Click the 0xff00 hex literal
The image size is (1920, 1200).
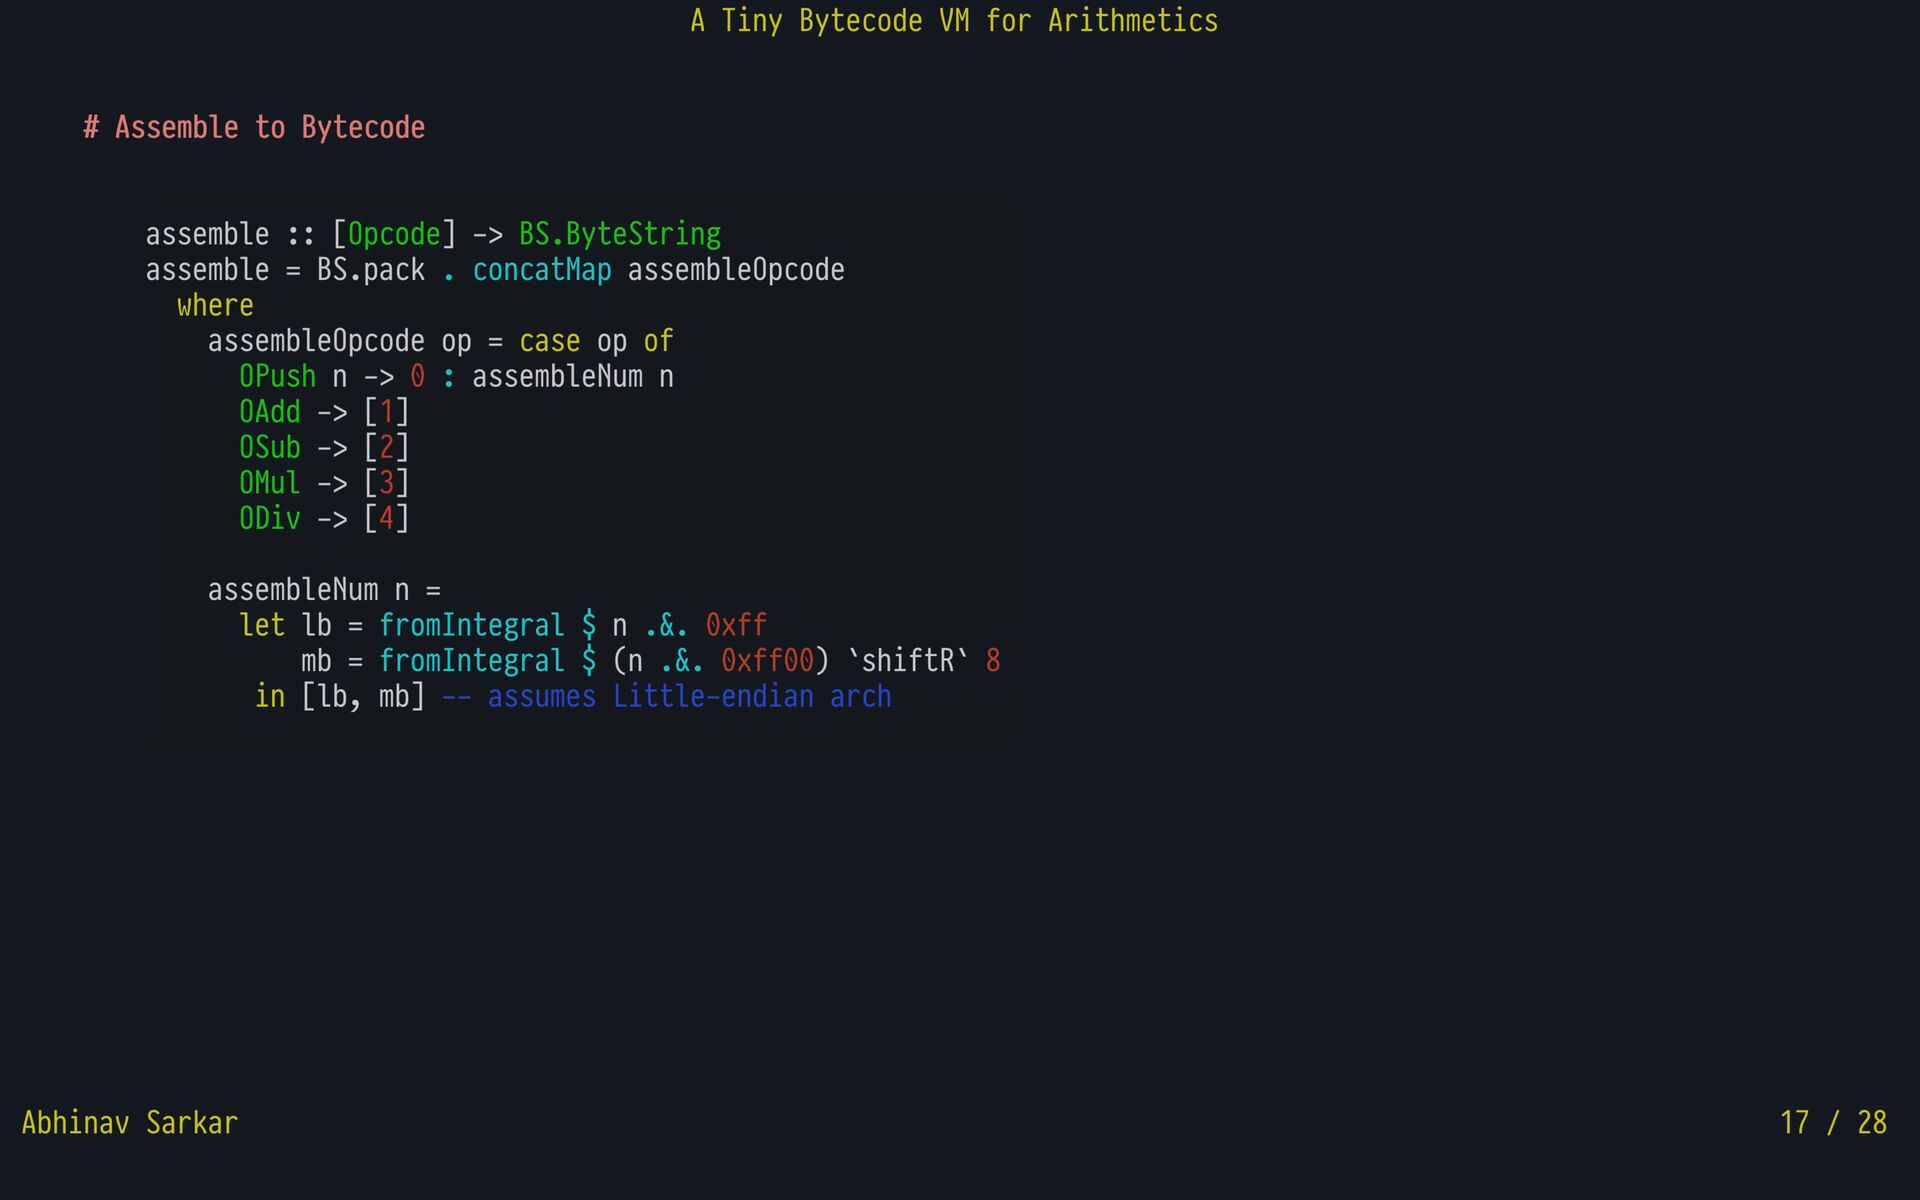coord(767,661)
